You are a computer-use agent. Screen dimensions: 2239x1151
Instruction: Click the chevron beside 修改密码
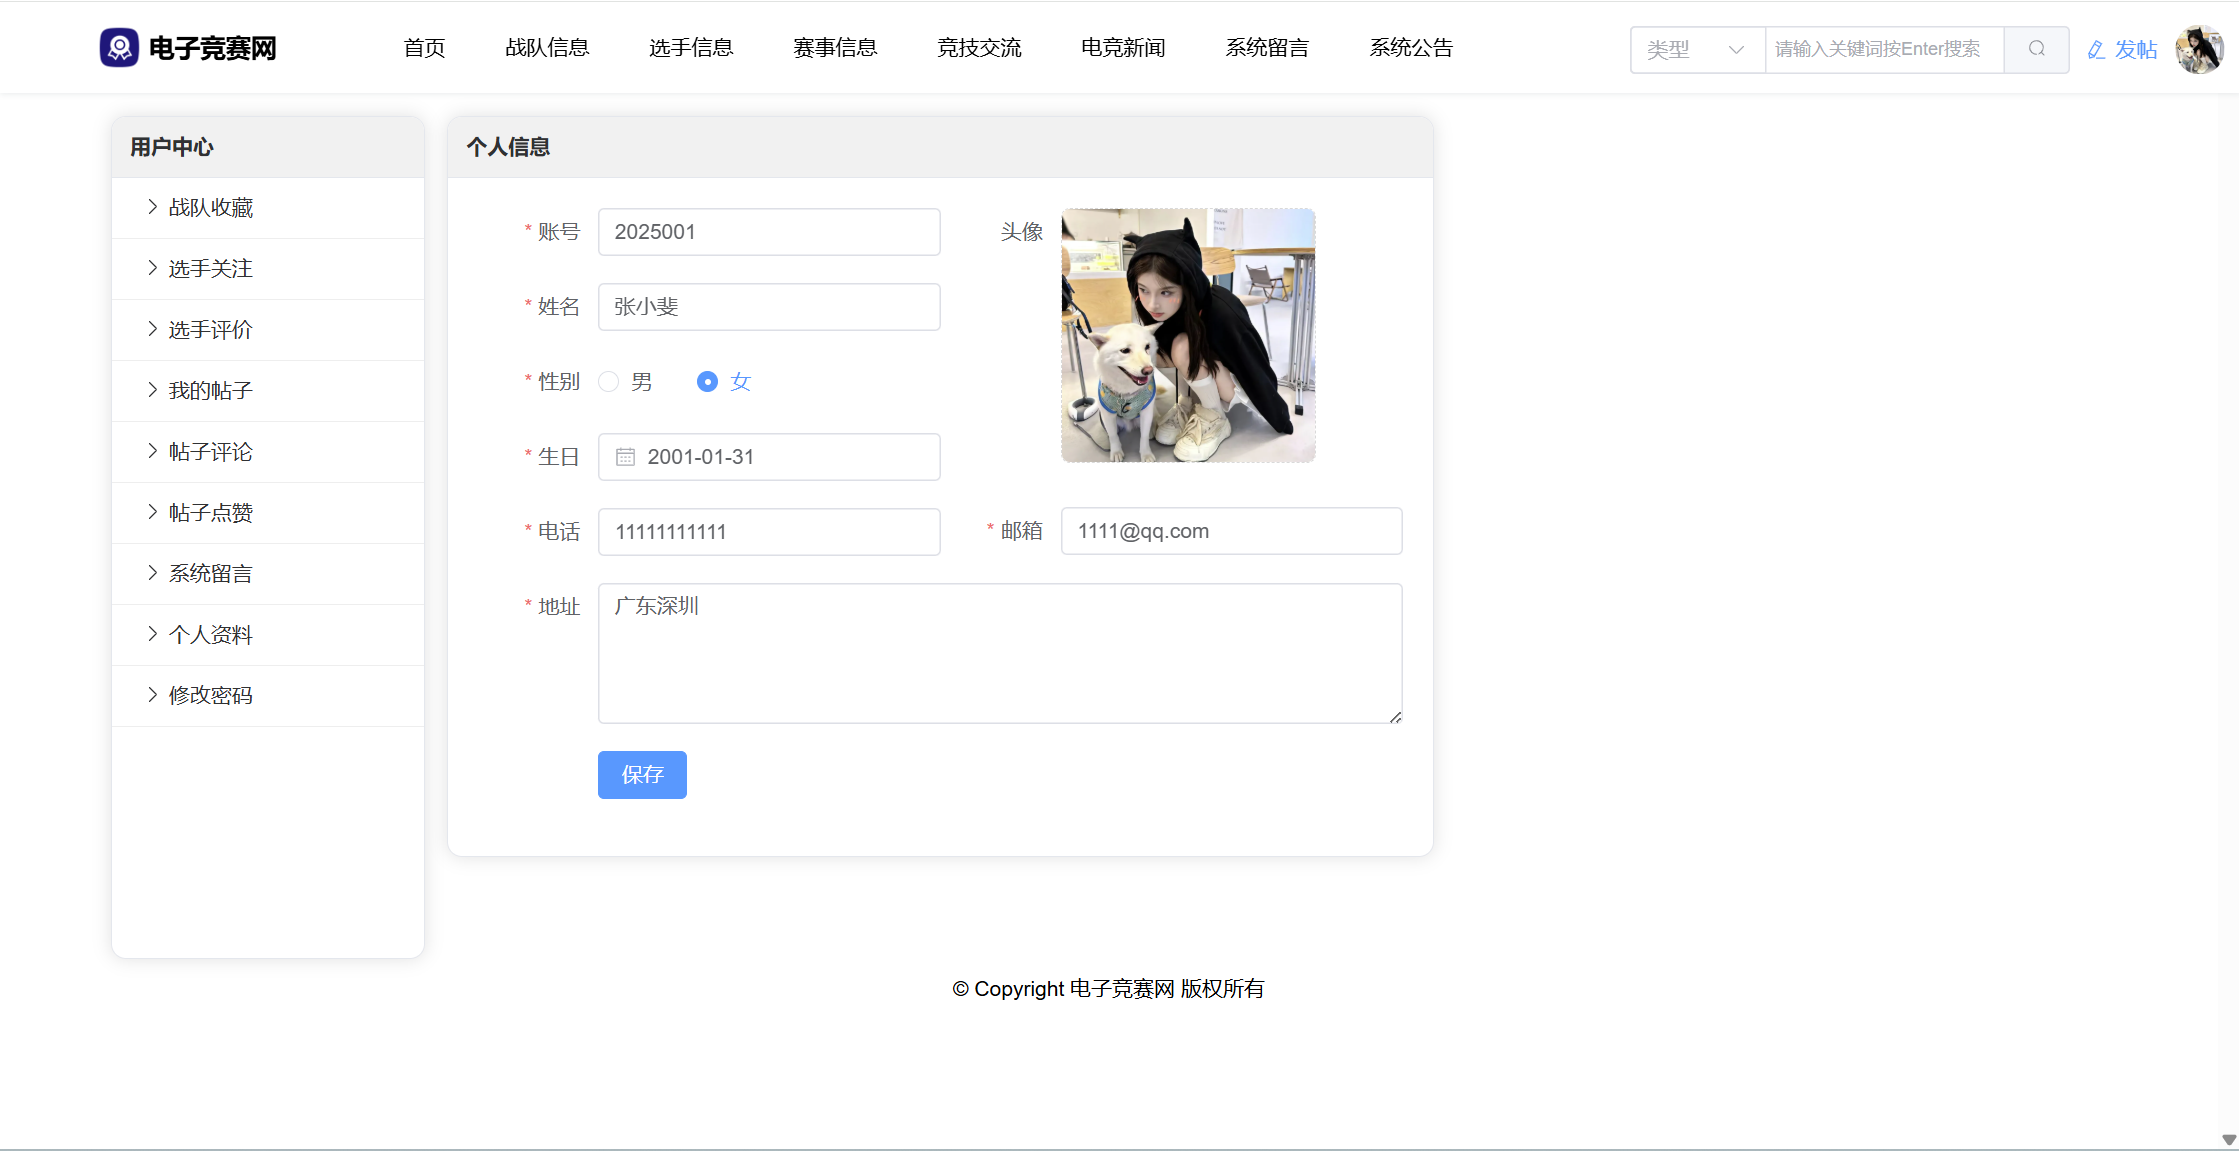(152, 695)
